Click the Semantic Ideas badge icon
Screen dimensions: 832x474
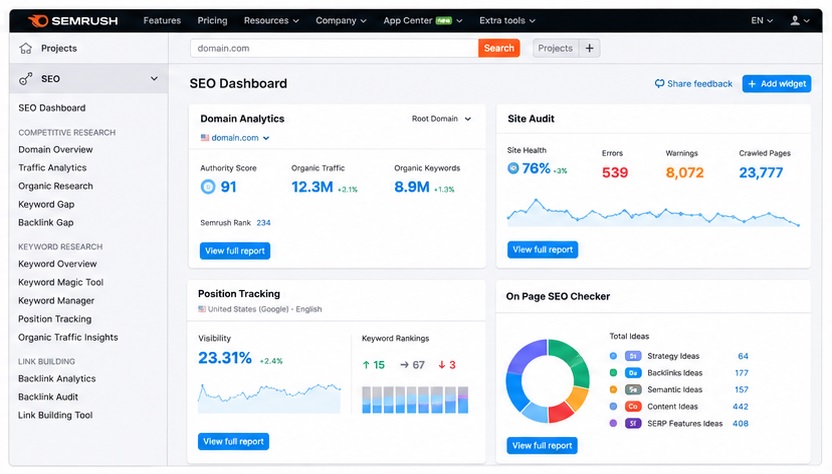pyautogui.click(x=632, y=390)
